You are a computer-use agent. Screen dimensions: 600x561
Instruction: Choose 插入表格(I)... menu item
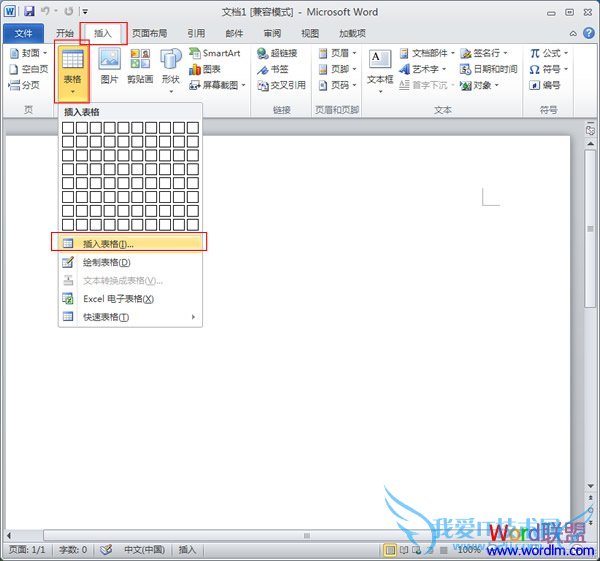tap(130, 243)
